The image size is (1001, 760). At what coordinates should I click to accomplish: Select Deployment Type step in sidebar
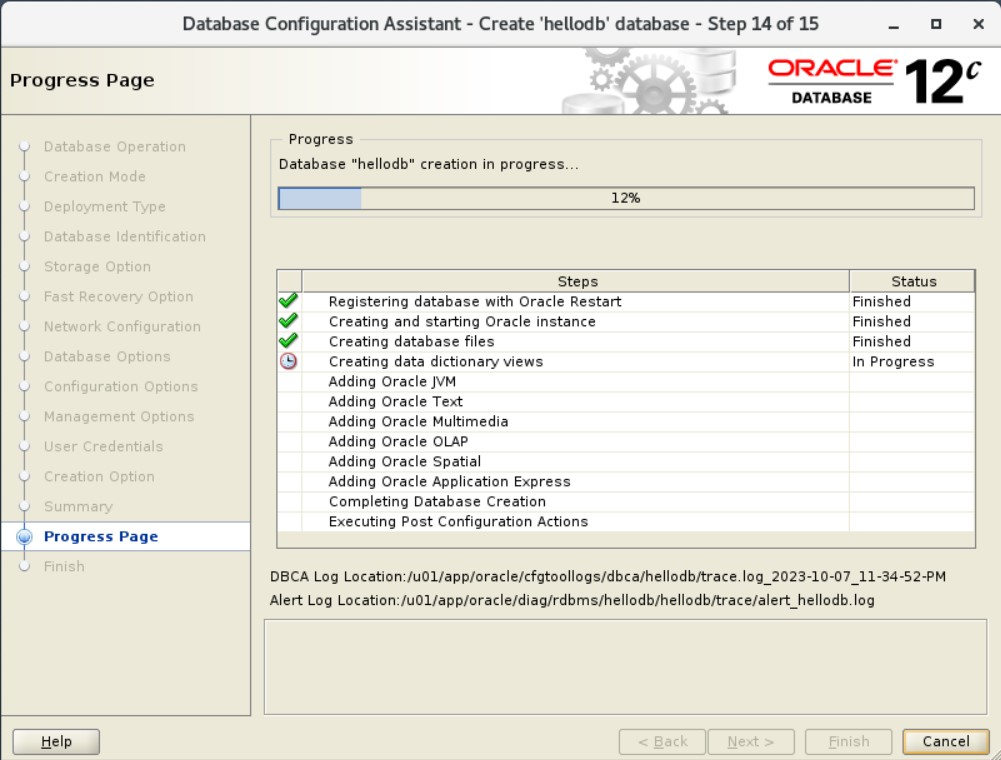(x=105, y=206)
